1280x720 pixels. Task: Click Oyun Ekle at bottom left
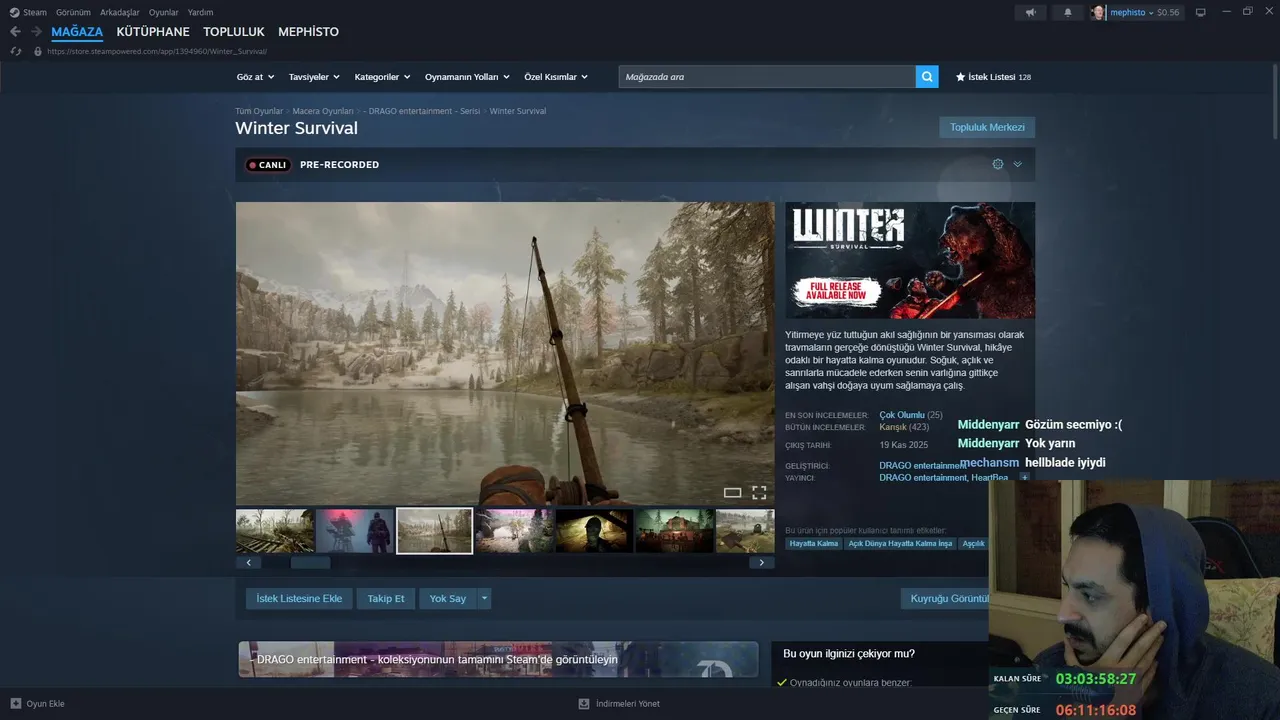[x=37, y=704]
